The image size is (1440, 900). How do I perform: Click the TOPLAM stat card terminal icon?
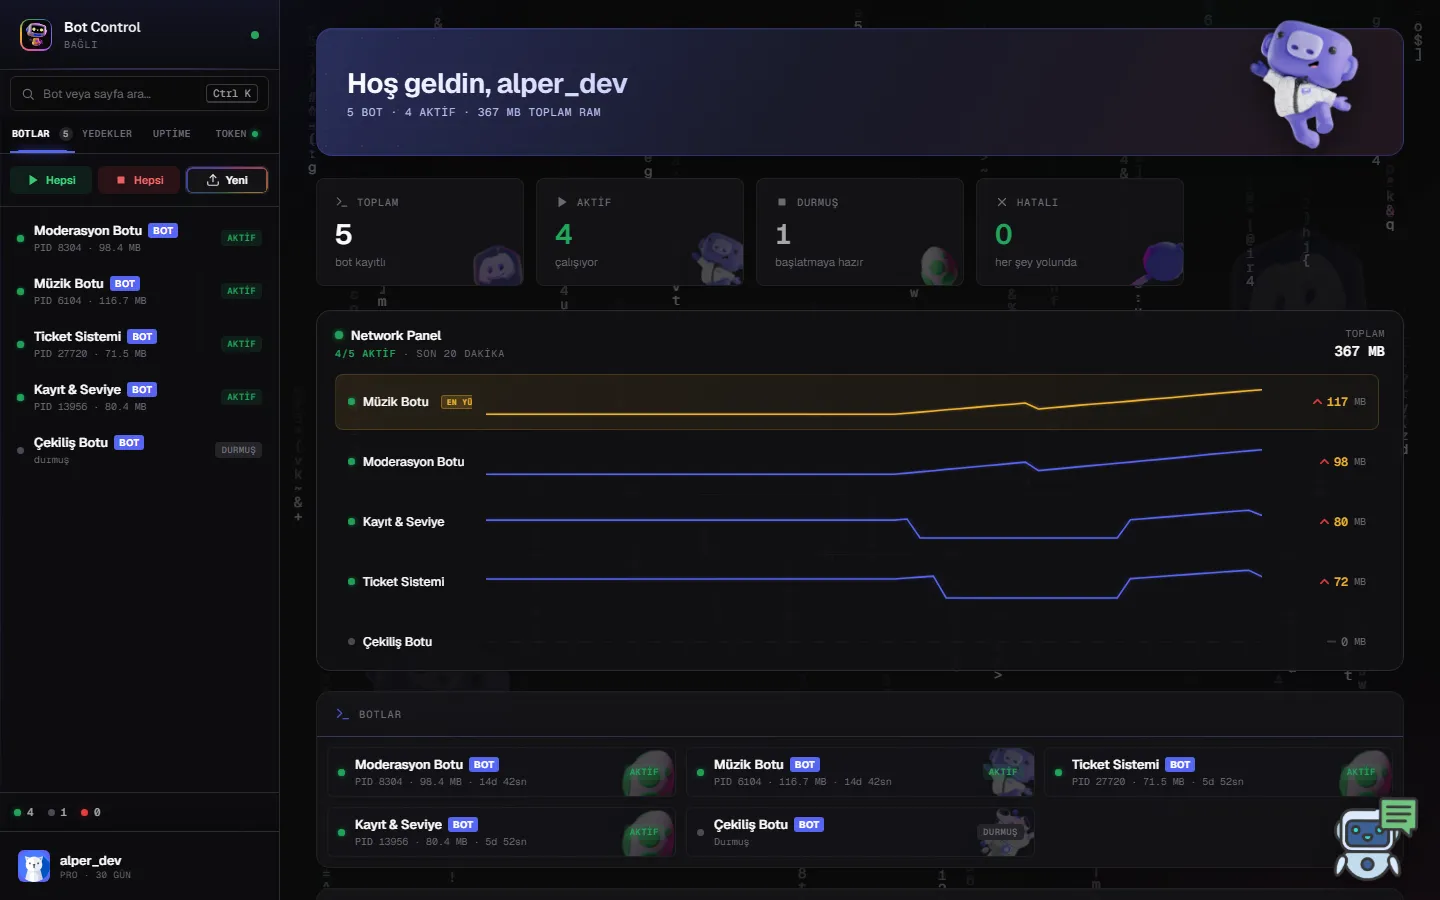point(342,202)
